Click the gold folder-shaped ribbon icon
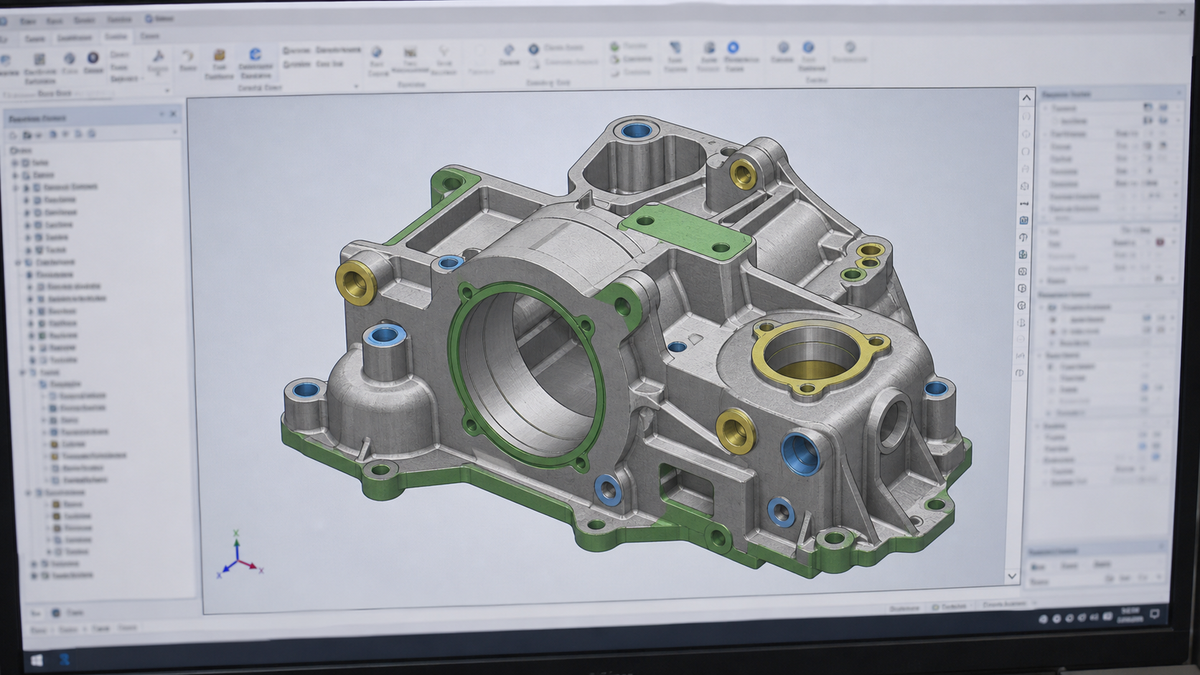 tap(218, 56)
